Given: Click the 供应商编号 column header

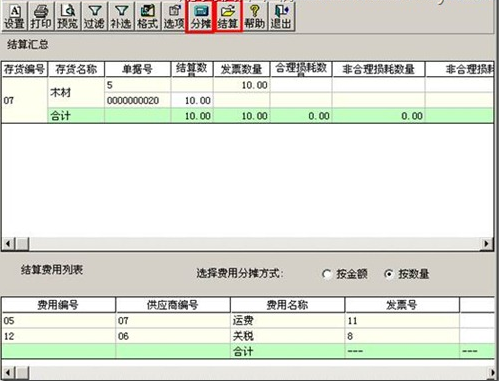Looking at the screenshot, I should [x=173, y=305].
